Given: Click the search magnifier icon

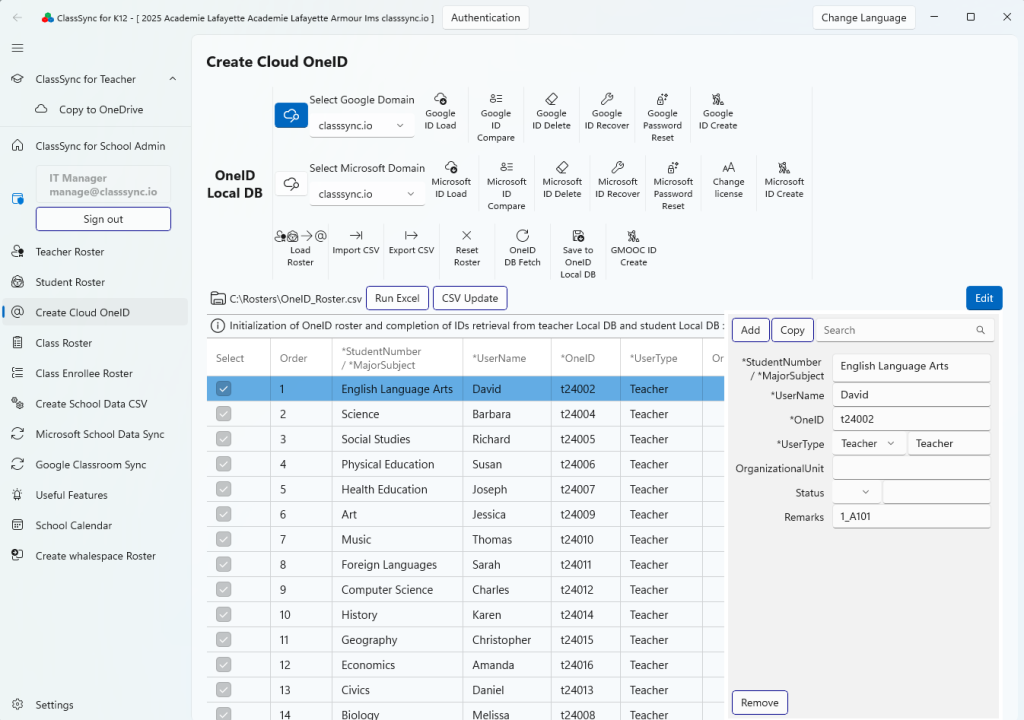Looking at the screenshot, I should click(980, 330).
